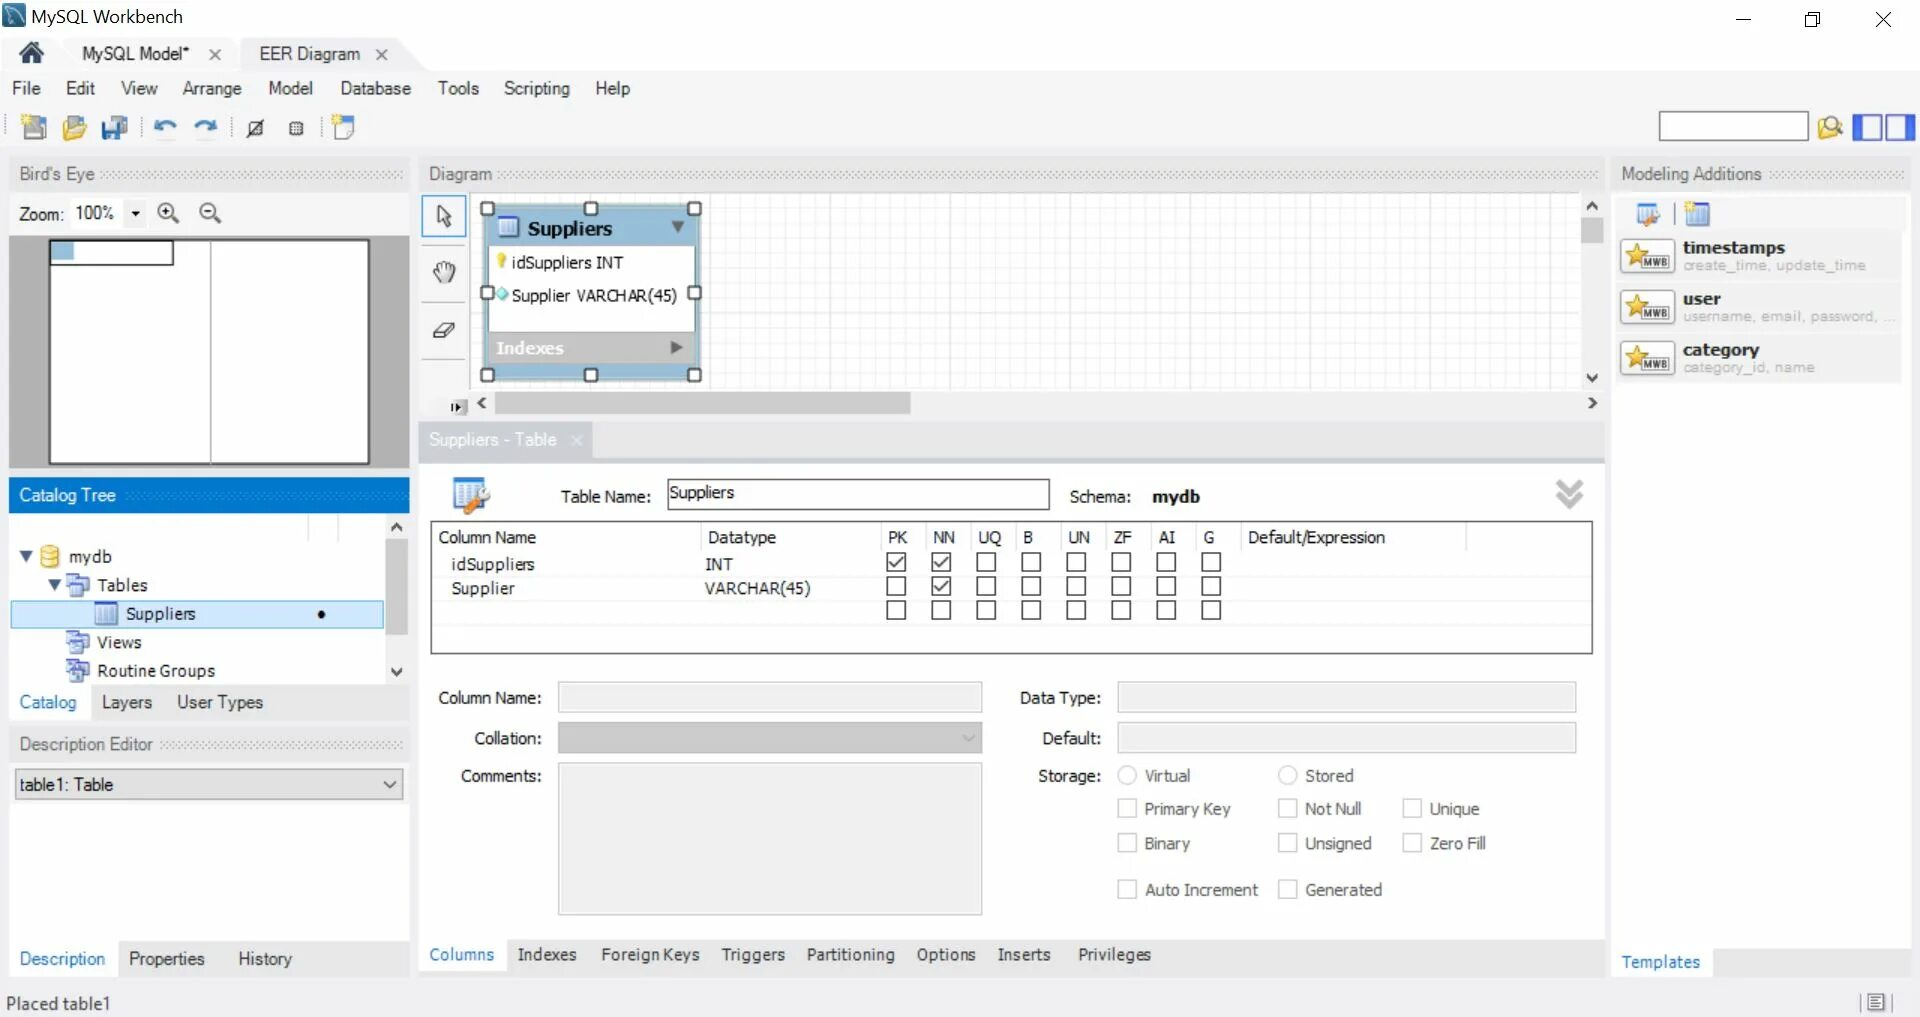1920x1017 pixels.
Task: Click the table template icon in Modeling Additions
Action: coord(1697,214)
